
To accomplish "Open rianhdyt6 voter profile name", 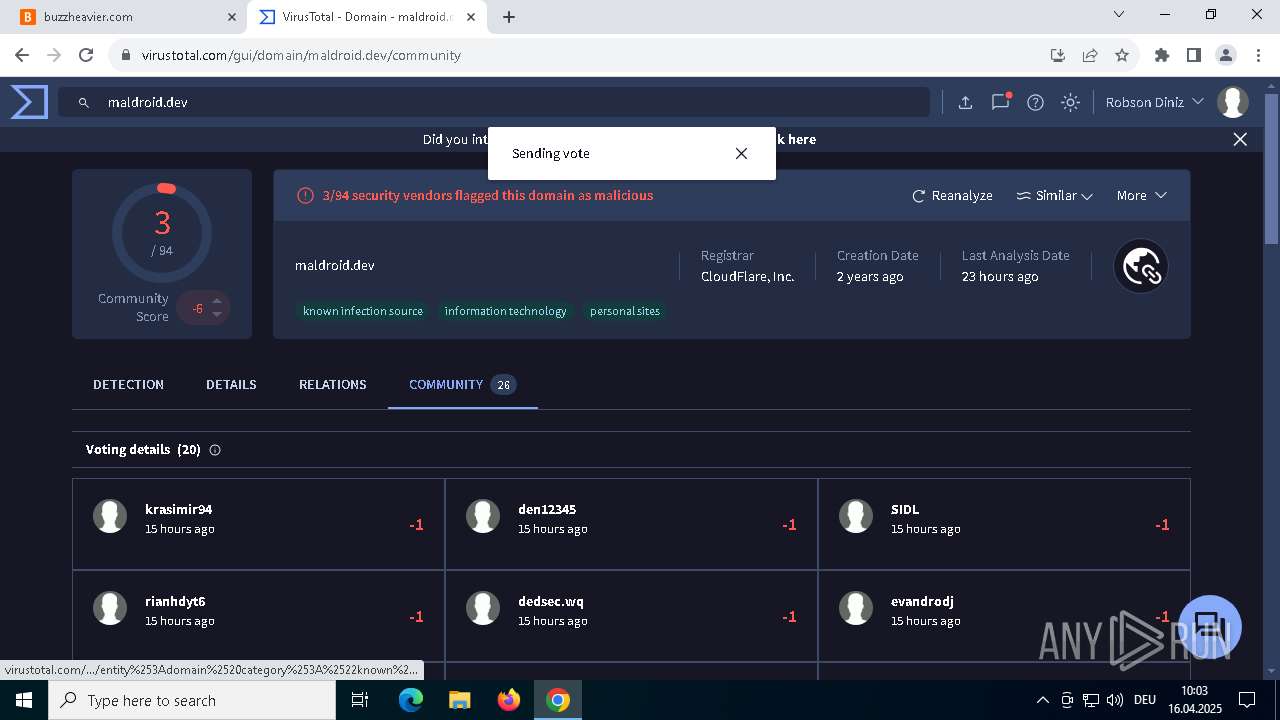I will click(175, 601).
